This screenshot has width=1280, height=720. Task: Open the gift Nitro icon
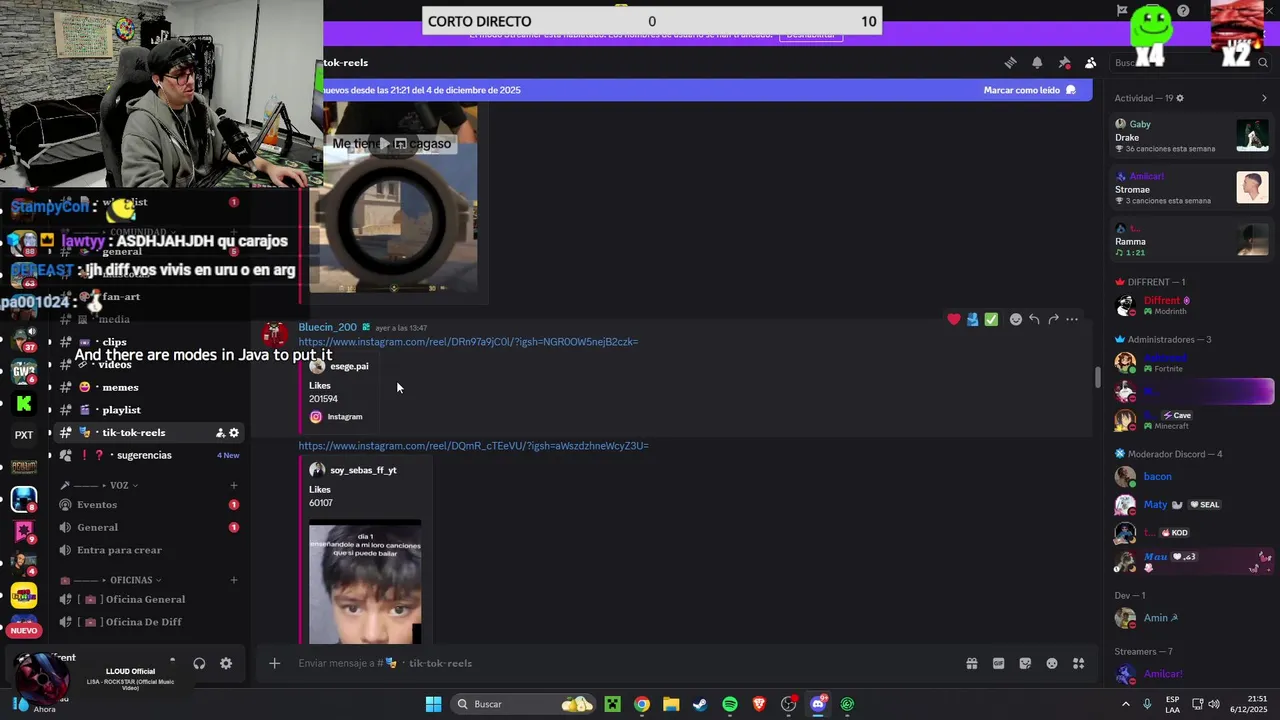(x=971, y=663)
